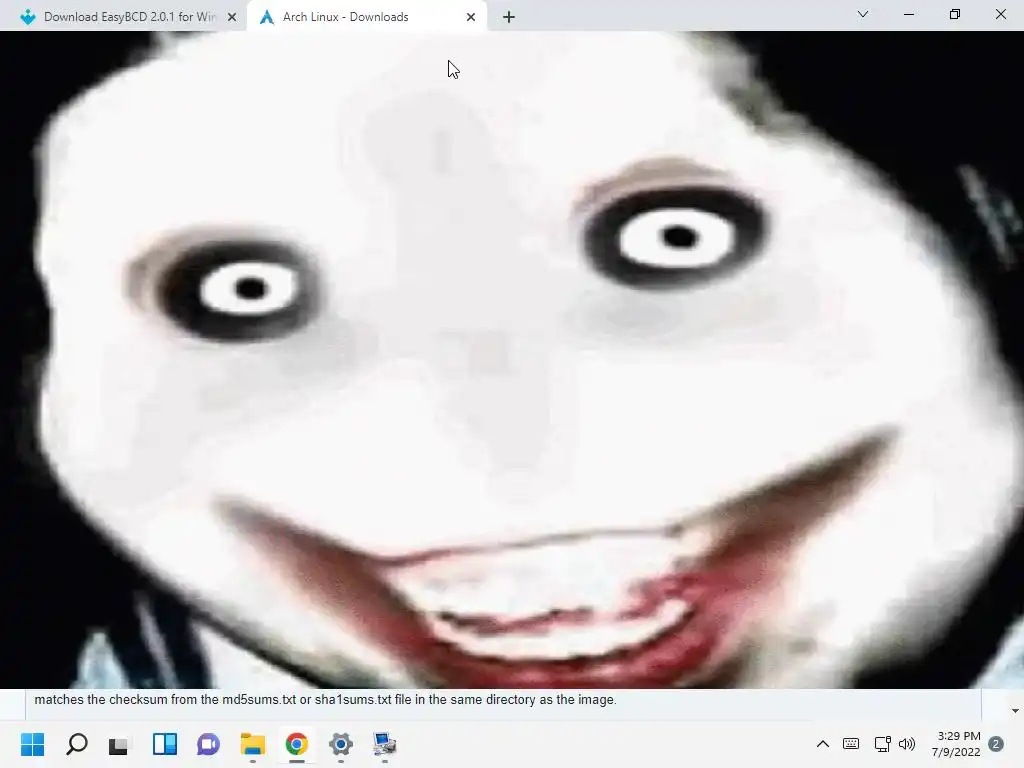Open Task View on taskbar

(x=120, y=744)
